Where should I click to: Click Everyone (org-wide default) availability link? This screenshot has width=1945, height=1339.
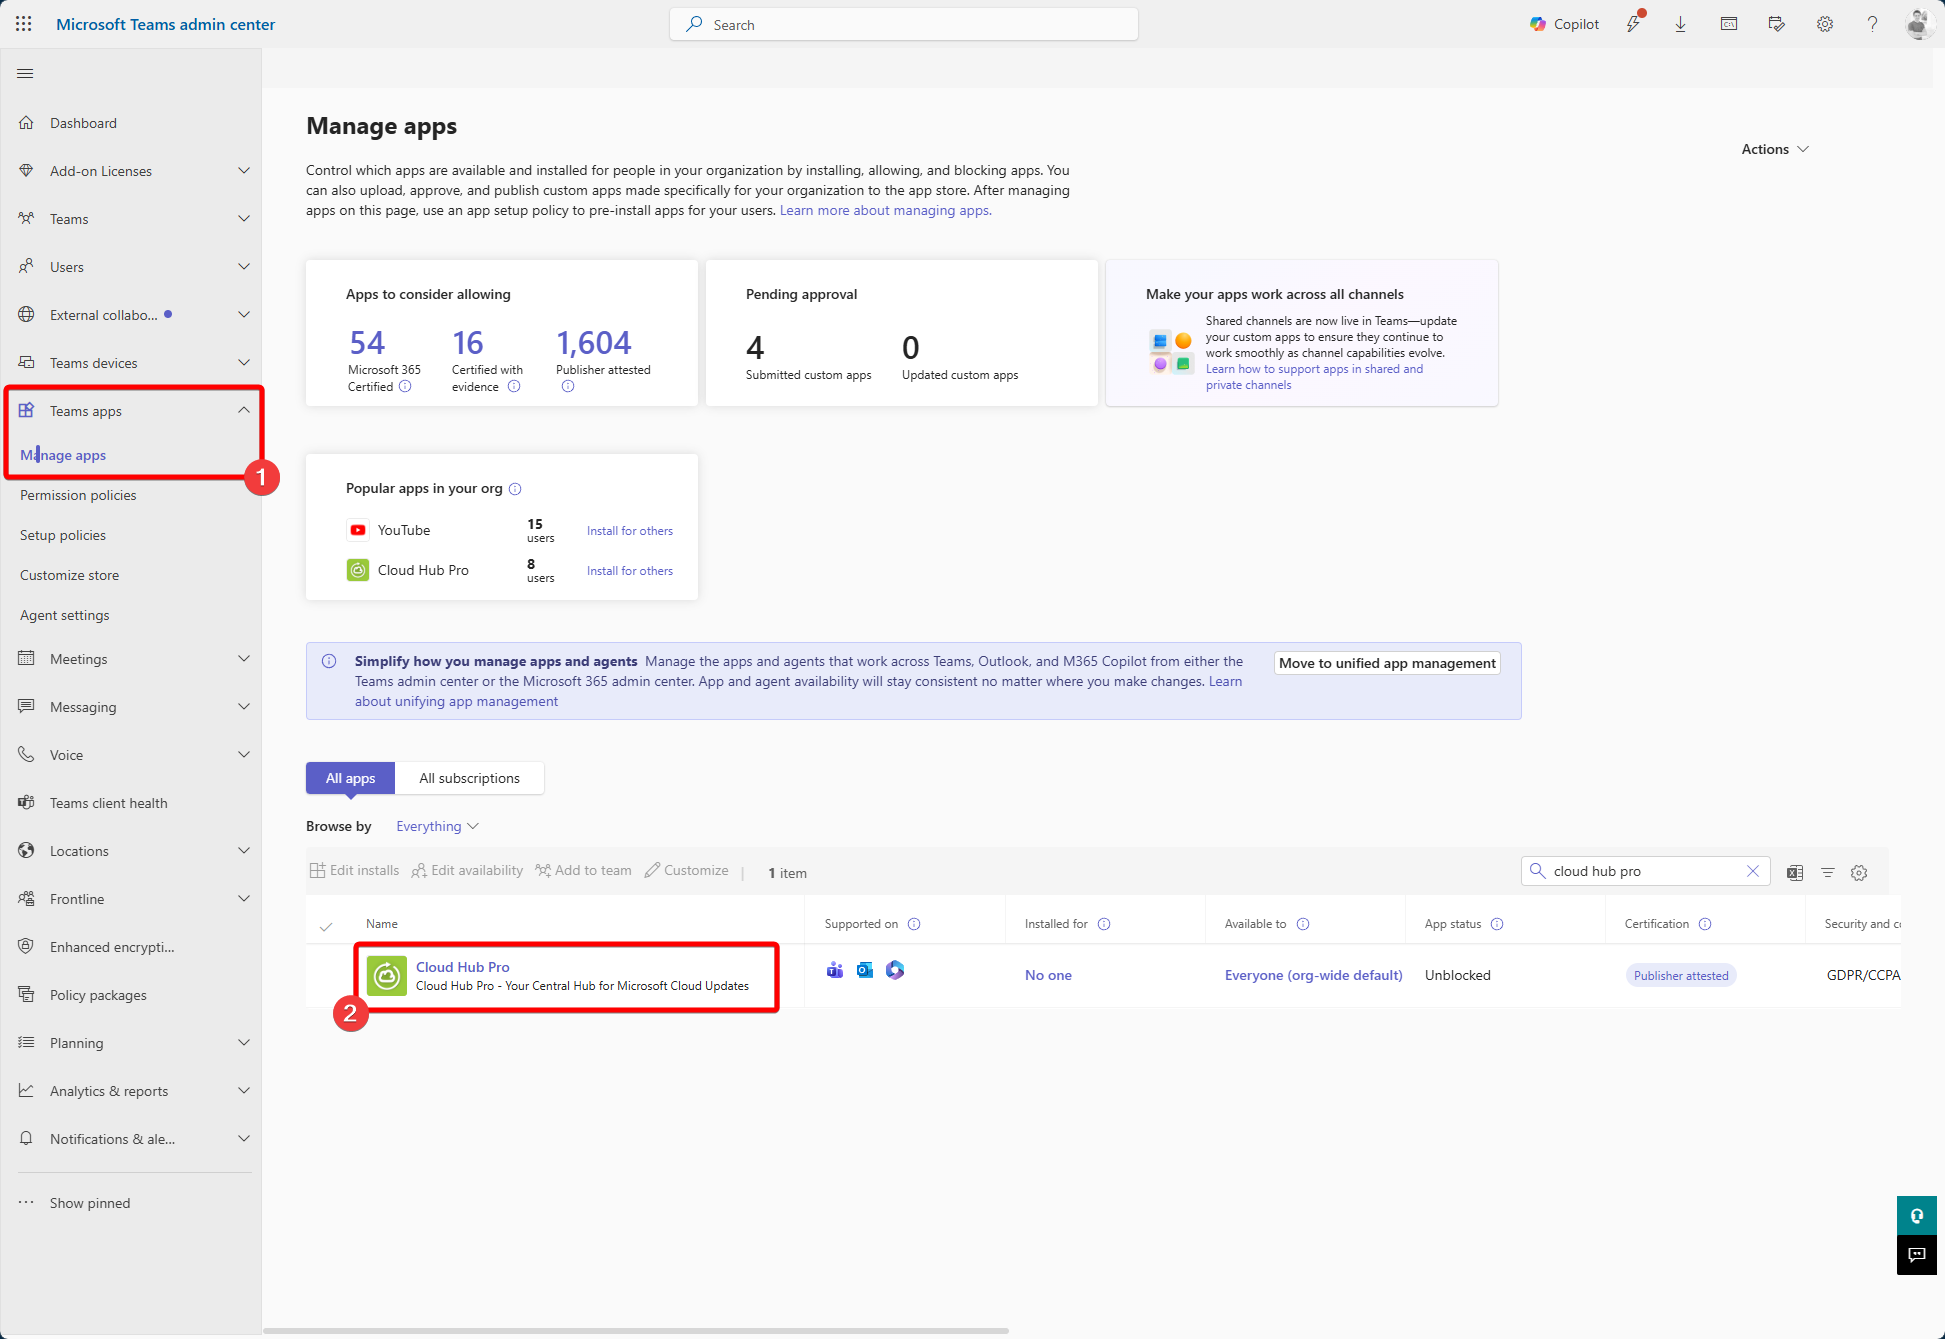(x=1313, y=975)
